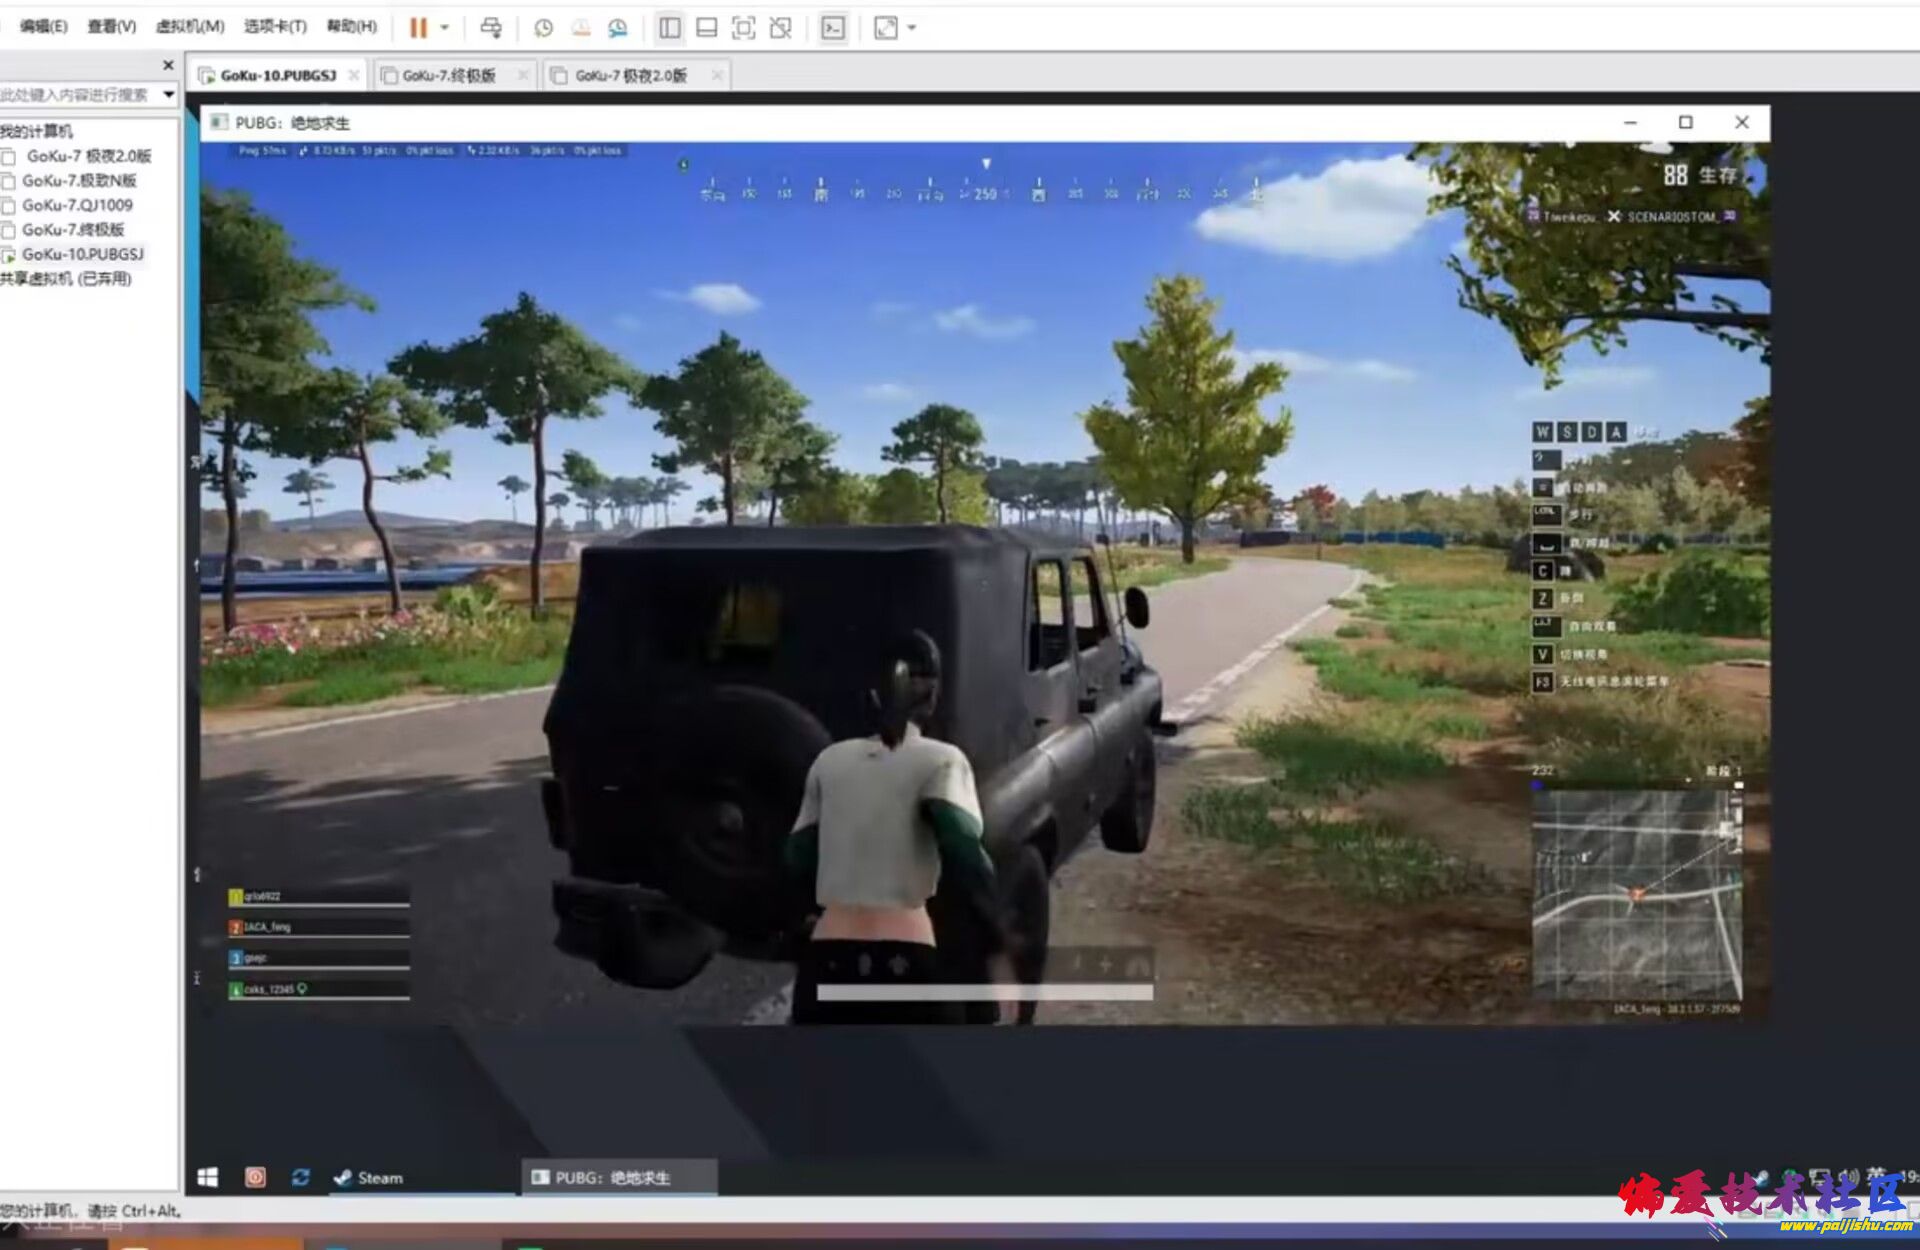
Task: Open the snapshot manager
Action: click(x=618, y=28)
